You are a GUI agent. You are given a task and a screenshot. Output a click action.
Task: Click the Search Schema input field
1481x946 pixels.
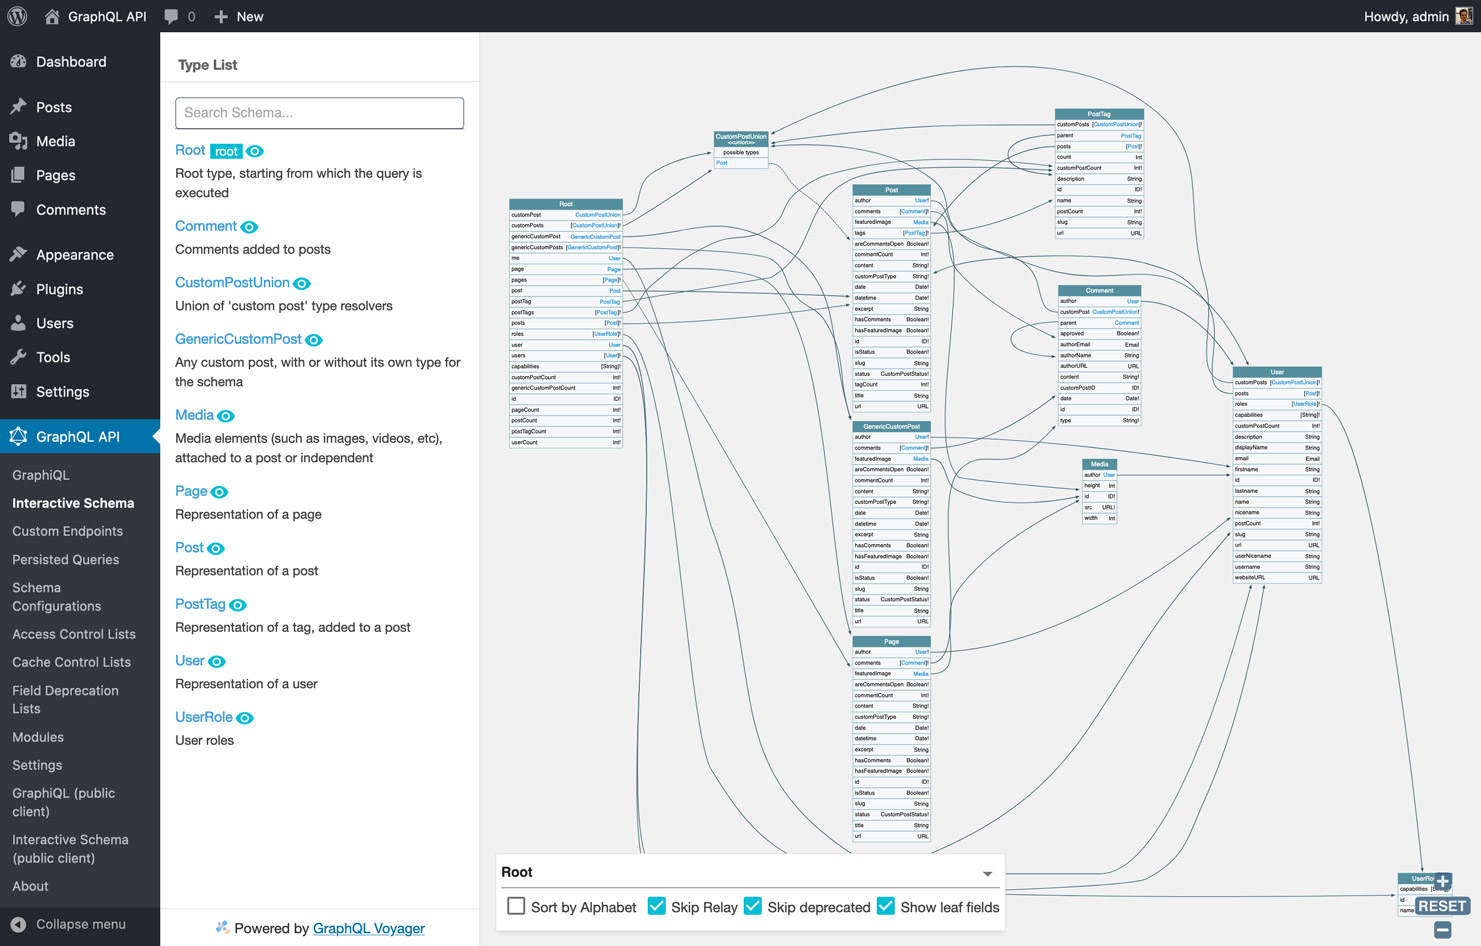(x=319, y=113)
